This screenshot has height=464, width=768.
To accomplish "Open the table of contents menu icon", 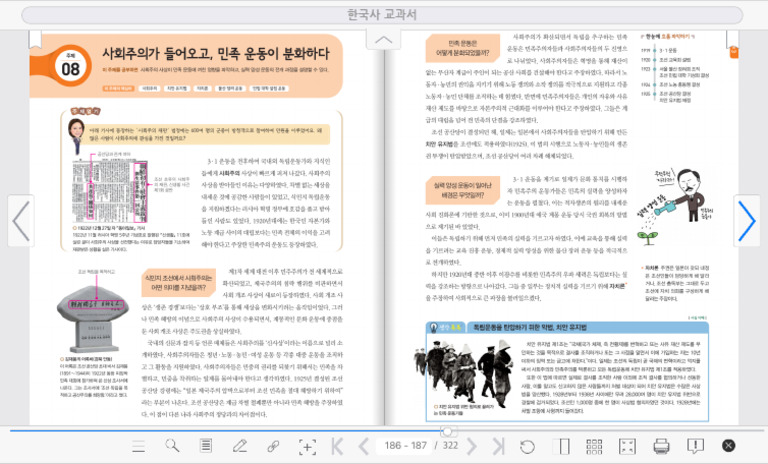I will point(139,446).
